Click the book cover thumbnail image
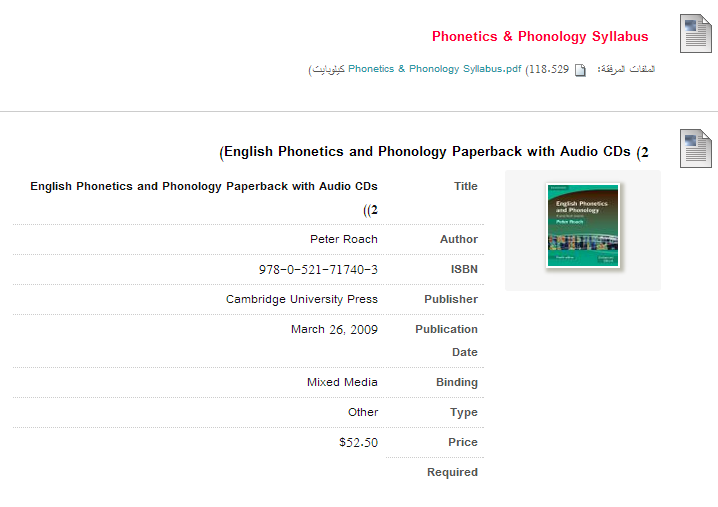Screen dimensions: 718x507 pyautogui.click(x=583, y=225)
